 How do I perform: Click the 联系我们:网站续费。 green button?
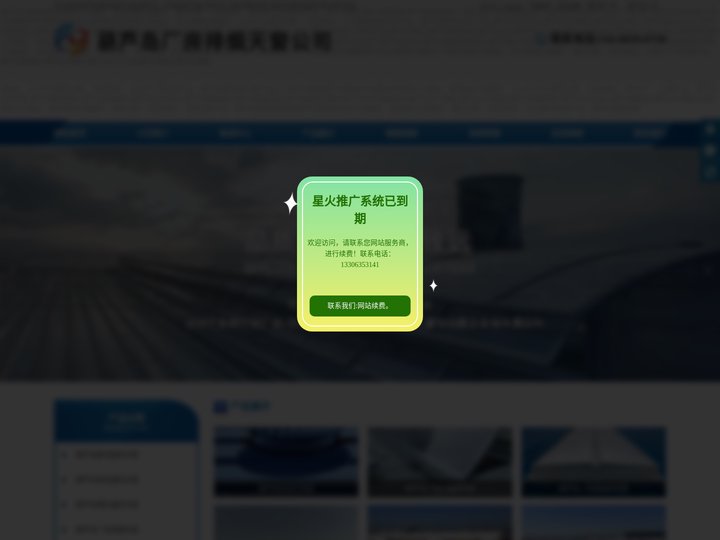click(x=360, y=306)
